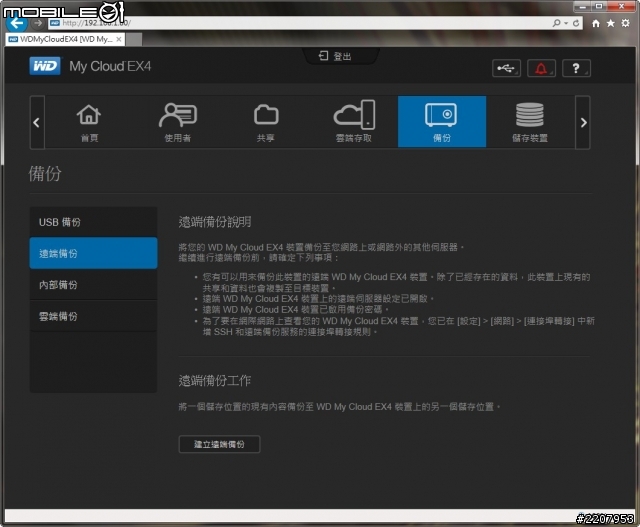Open browser tools gear icon
Screen dimensions: 640x527
pyautogui.click(x=626, y=23)
